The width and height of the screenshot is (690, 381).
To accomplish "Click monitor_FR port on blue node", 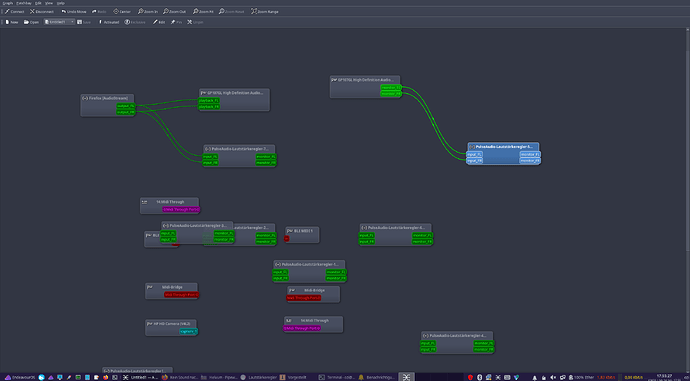I will click(530, 161).
